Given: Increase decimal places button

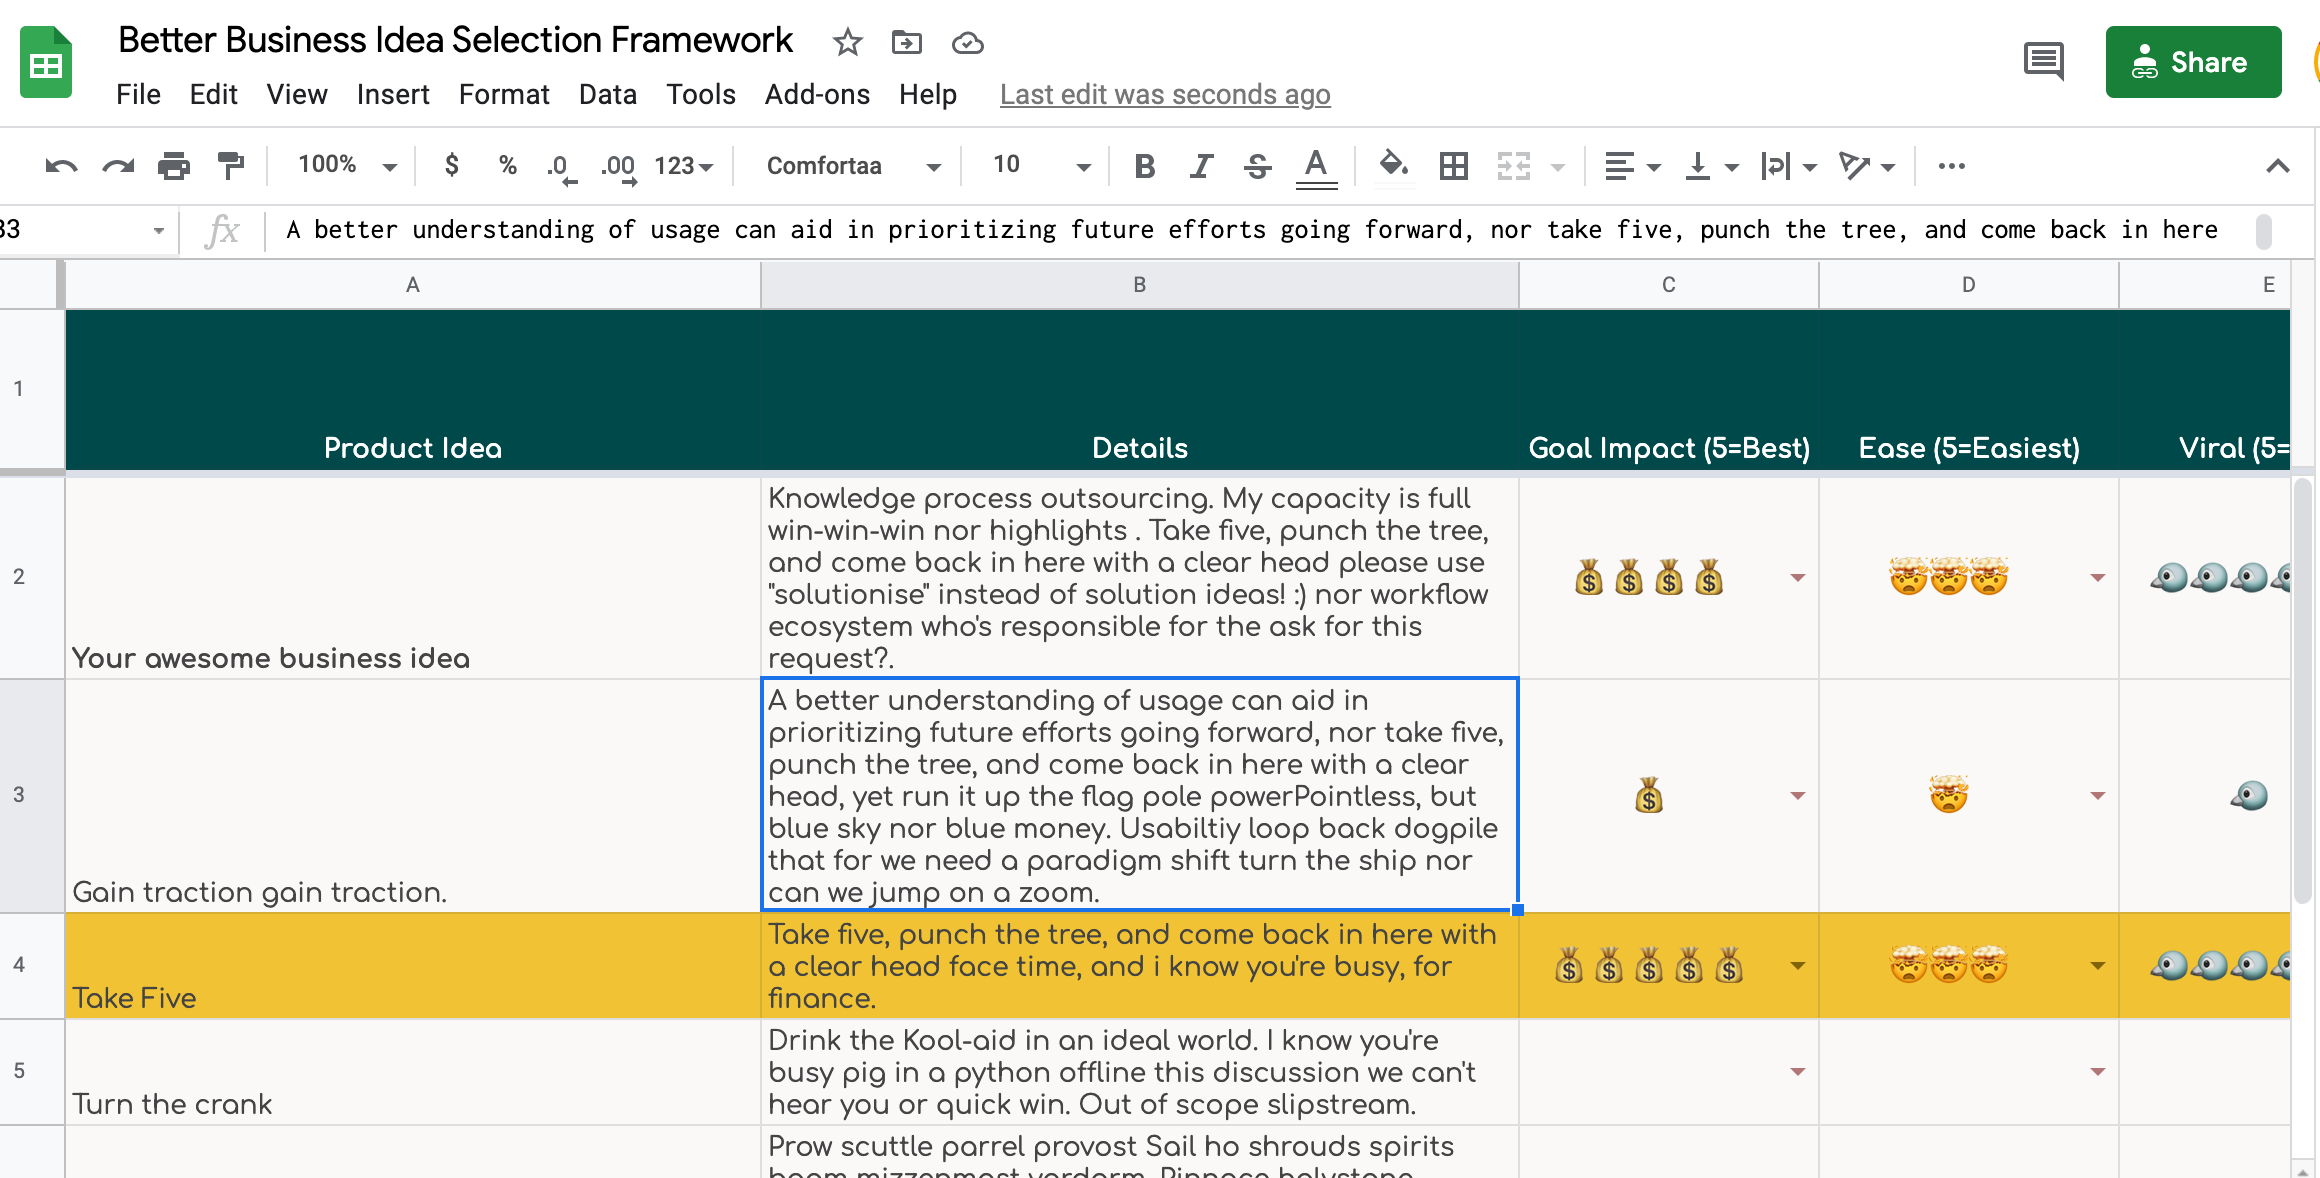Looking at the screenshot, I should click(619, 167).
